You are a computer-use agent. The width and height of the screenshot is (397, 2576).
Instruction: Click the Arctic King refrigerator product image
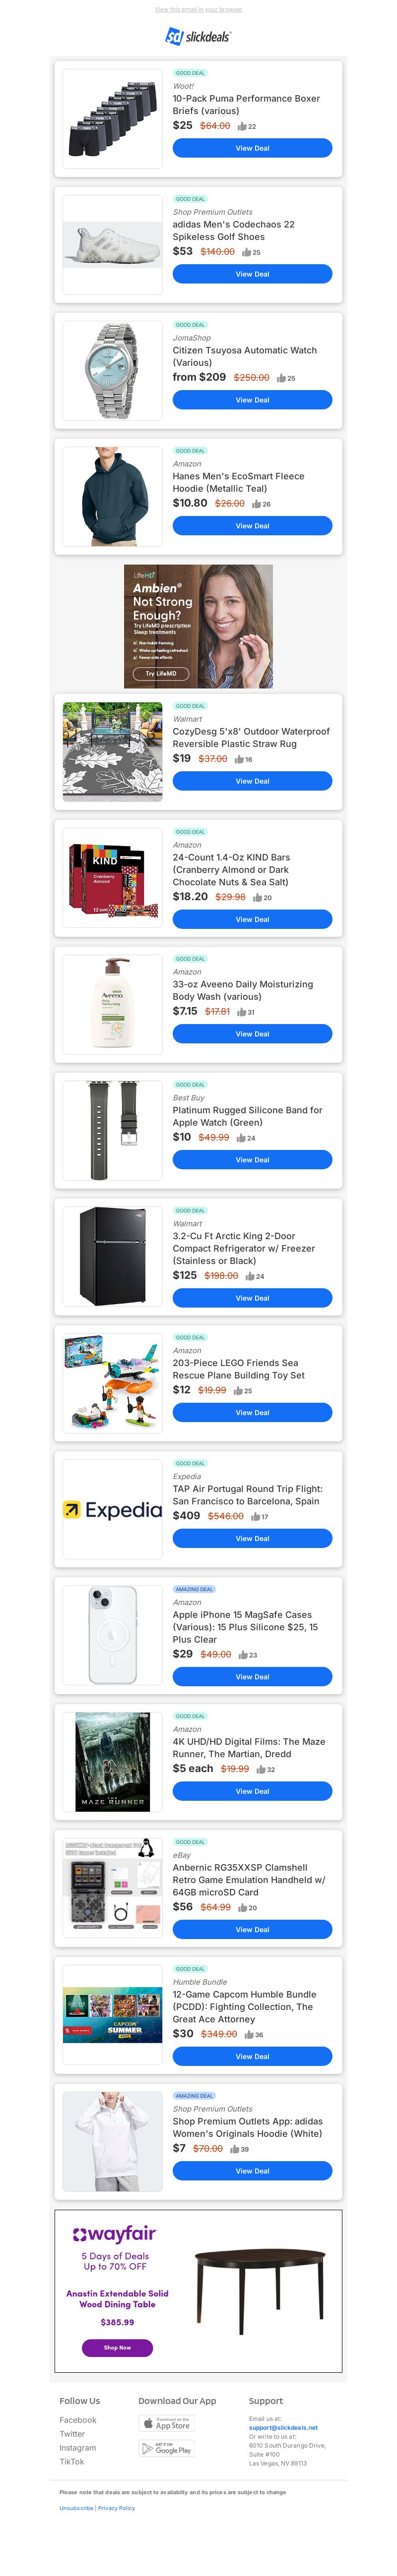pos(112,1257)
